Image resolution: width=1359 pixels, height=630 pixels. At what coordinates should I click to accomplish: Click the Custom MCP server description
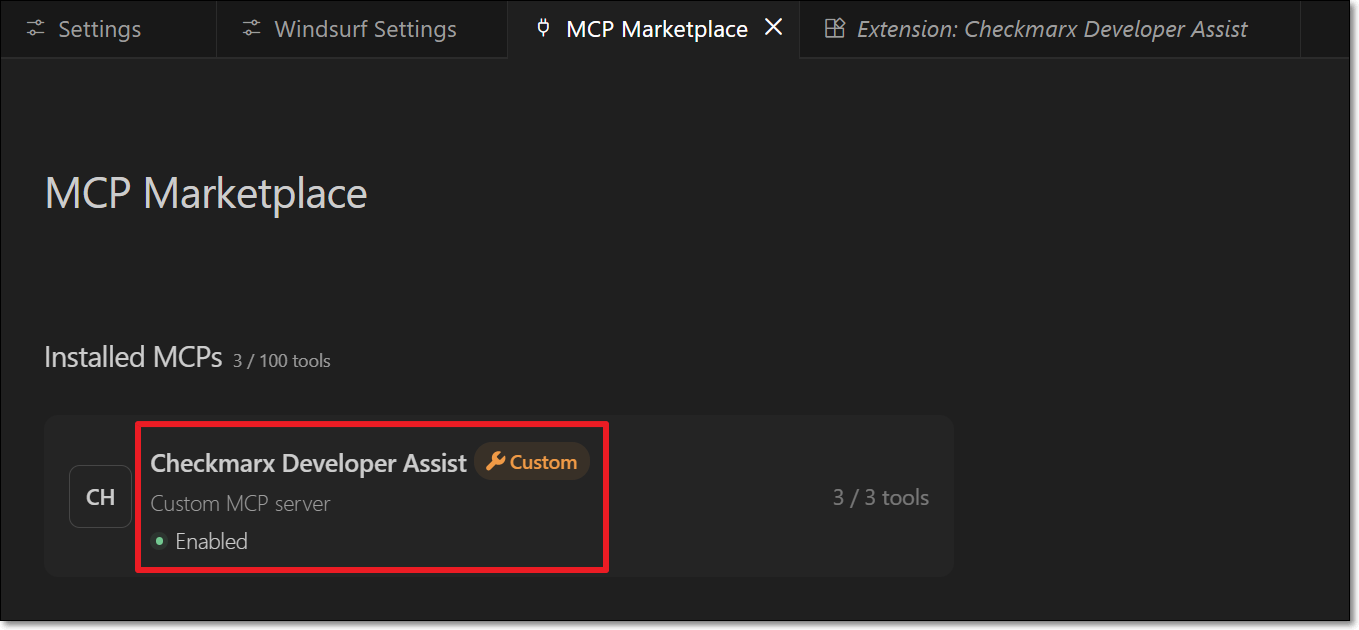point(240,504)
